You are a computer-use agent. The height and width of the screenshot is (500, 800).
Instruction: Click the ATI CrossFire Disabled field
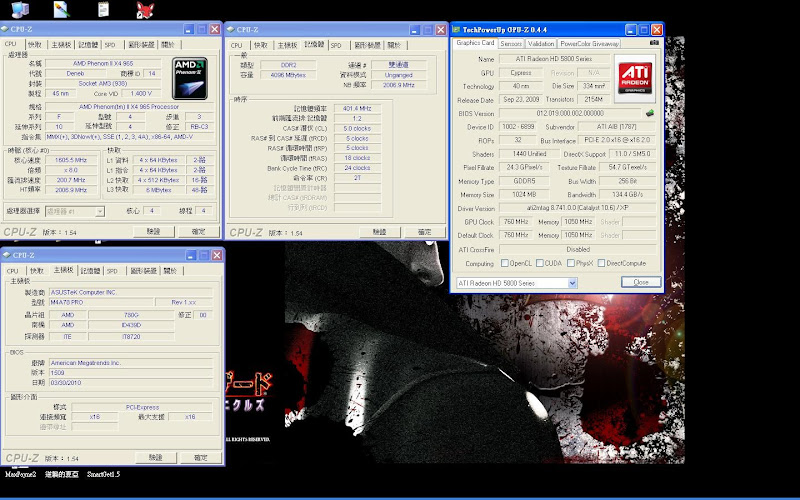coord(578,249)
